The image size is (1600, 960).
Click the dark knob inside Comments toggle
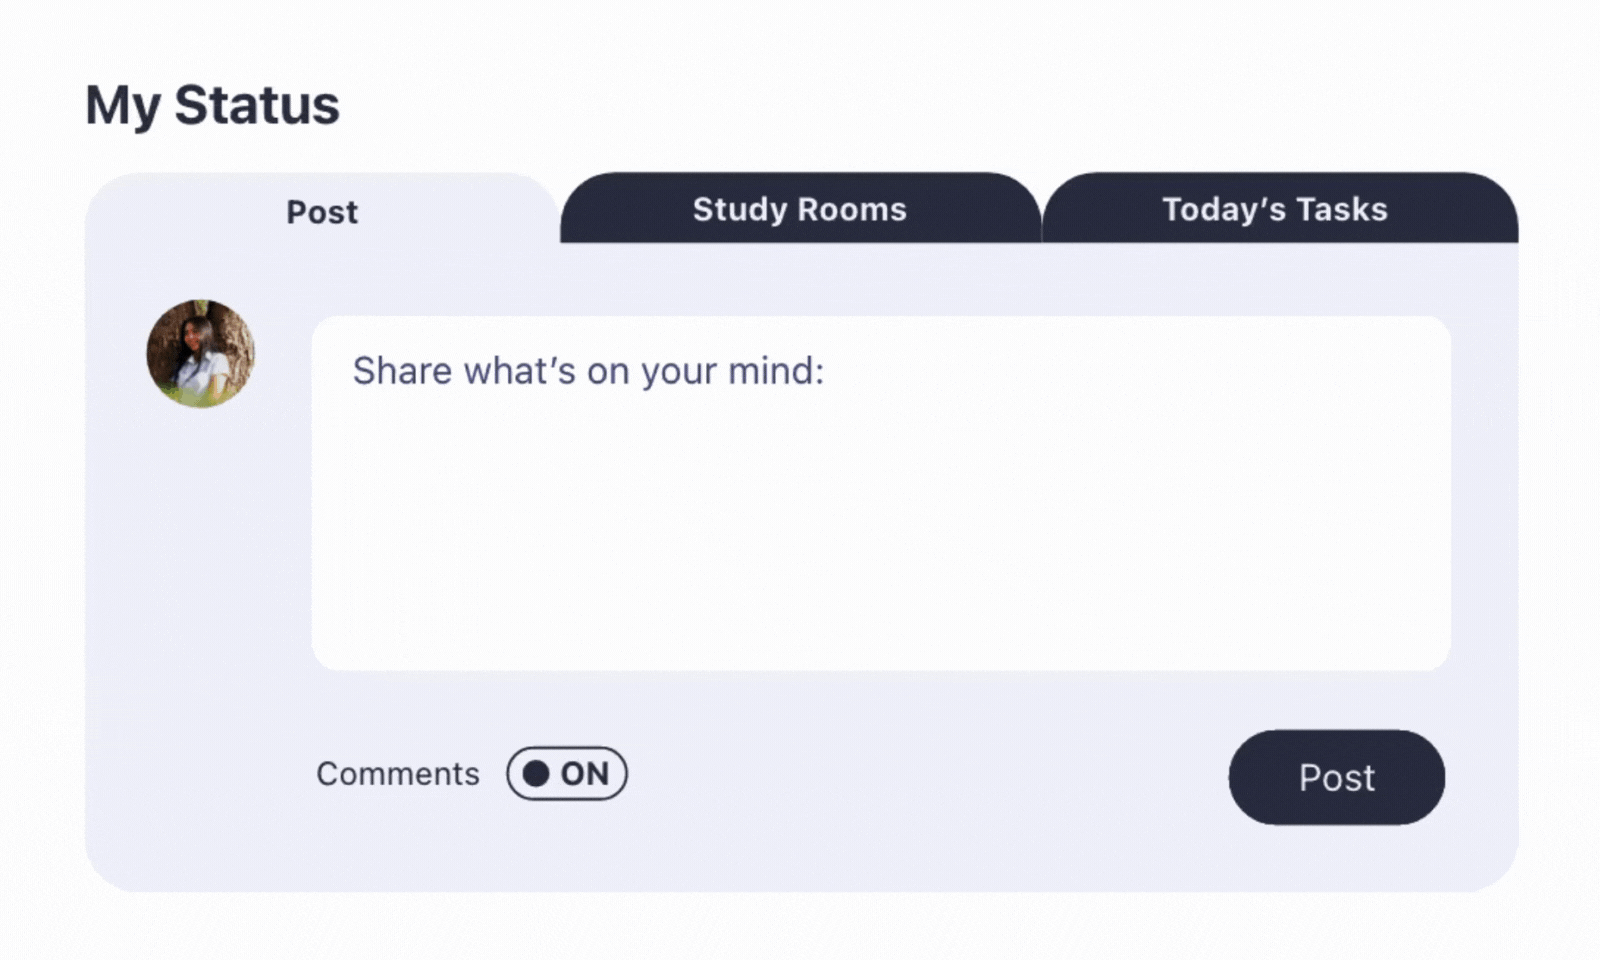coord(537,773)
